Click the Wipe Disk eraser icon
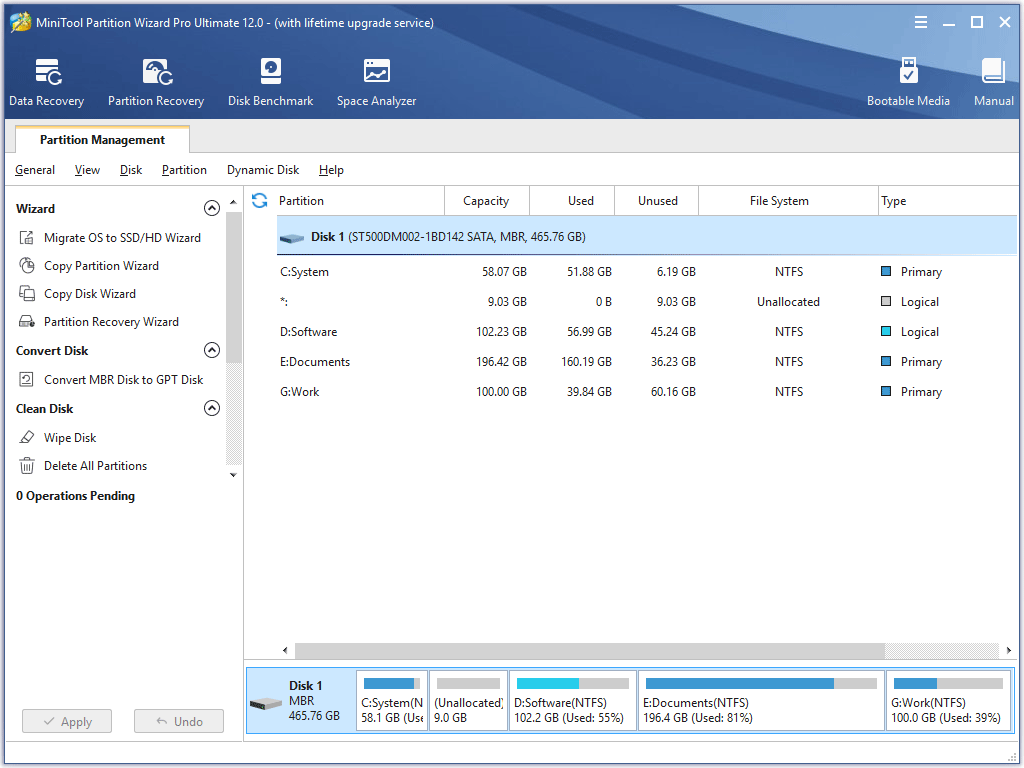 coord(27,438)
